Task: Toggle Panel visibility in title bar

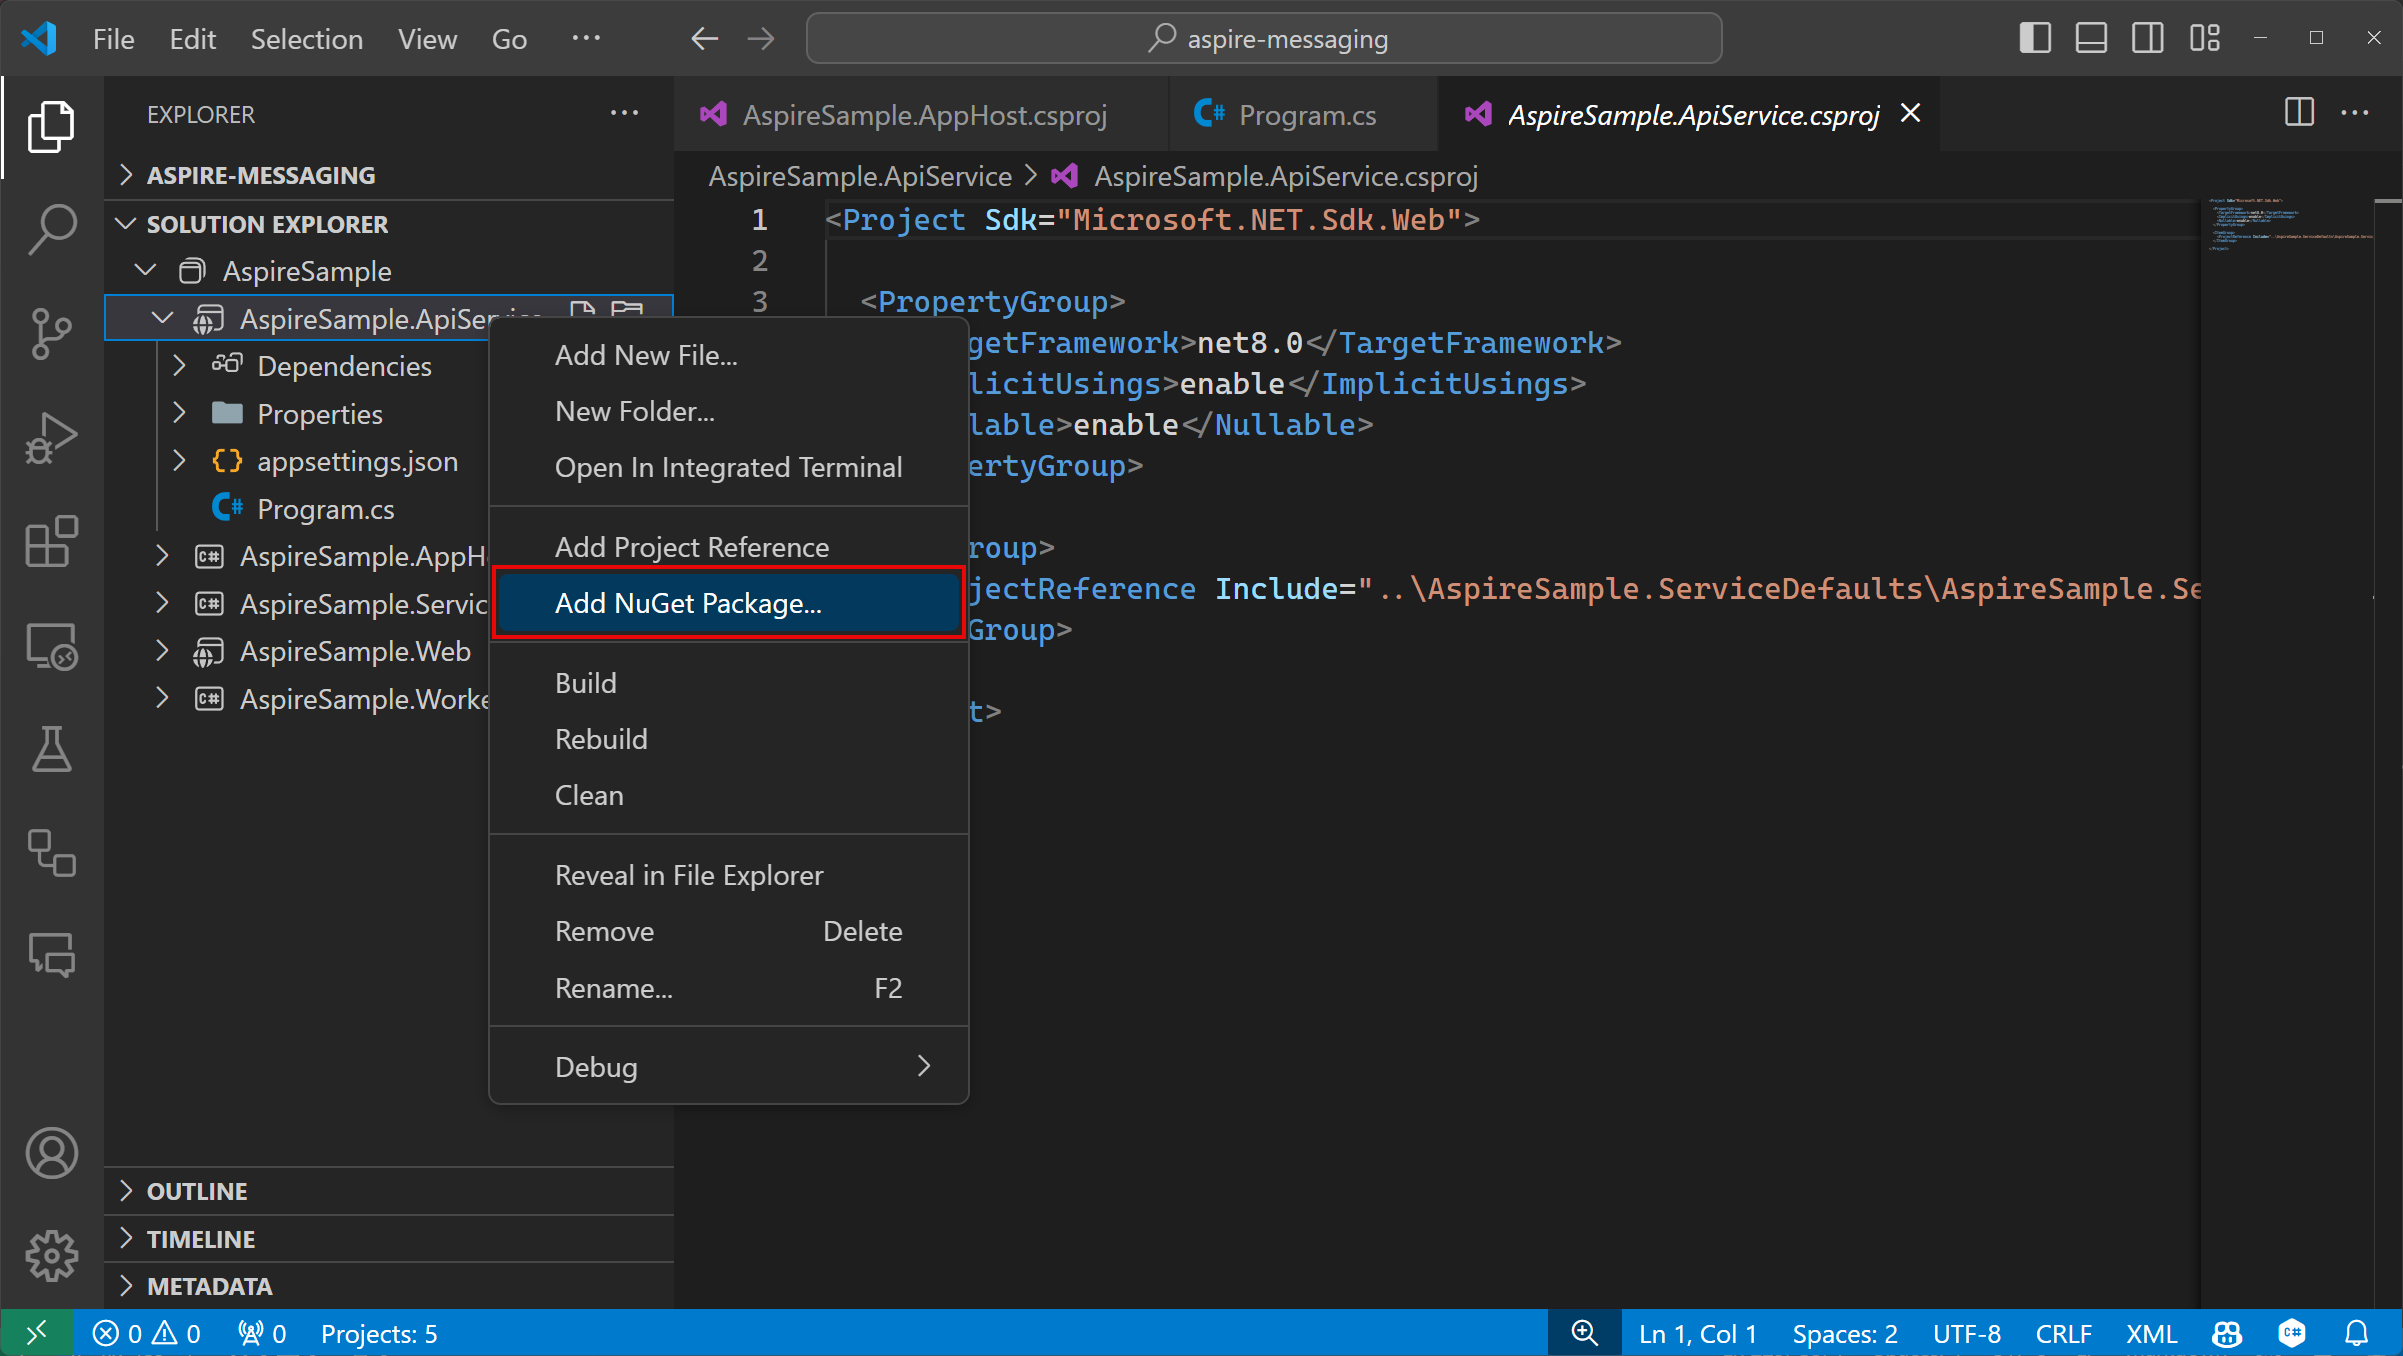Action: coord(2091,38)
